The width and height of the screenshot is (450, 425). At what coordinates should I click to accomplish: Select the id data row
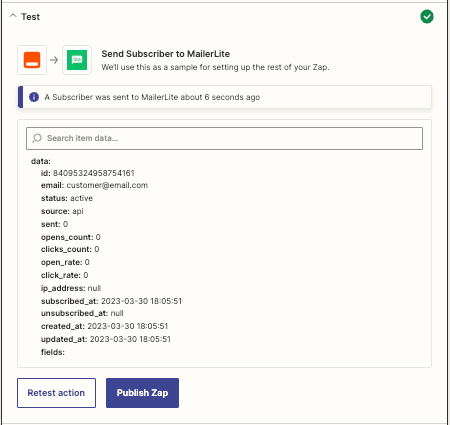pyautogui.click(x=88, y=173)
